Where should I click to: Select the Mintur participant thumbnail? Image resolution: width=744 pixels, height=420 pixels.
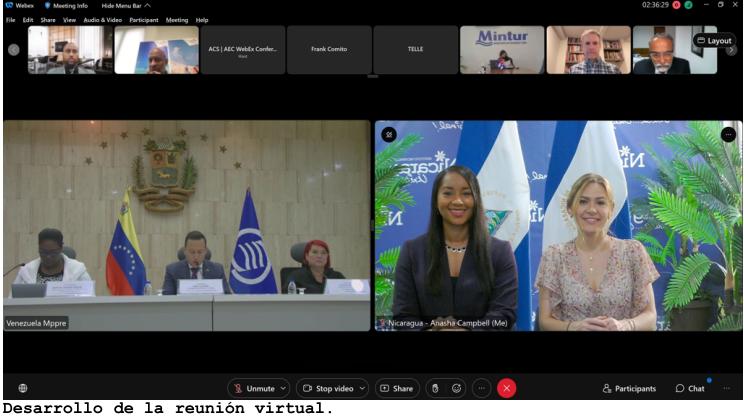502,50
